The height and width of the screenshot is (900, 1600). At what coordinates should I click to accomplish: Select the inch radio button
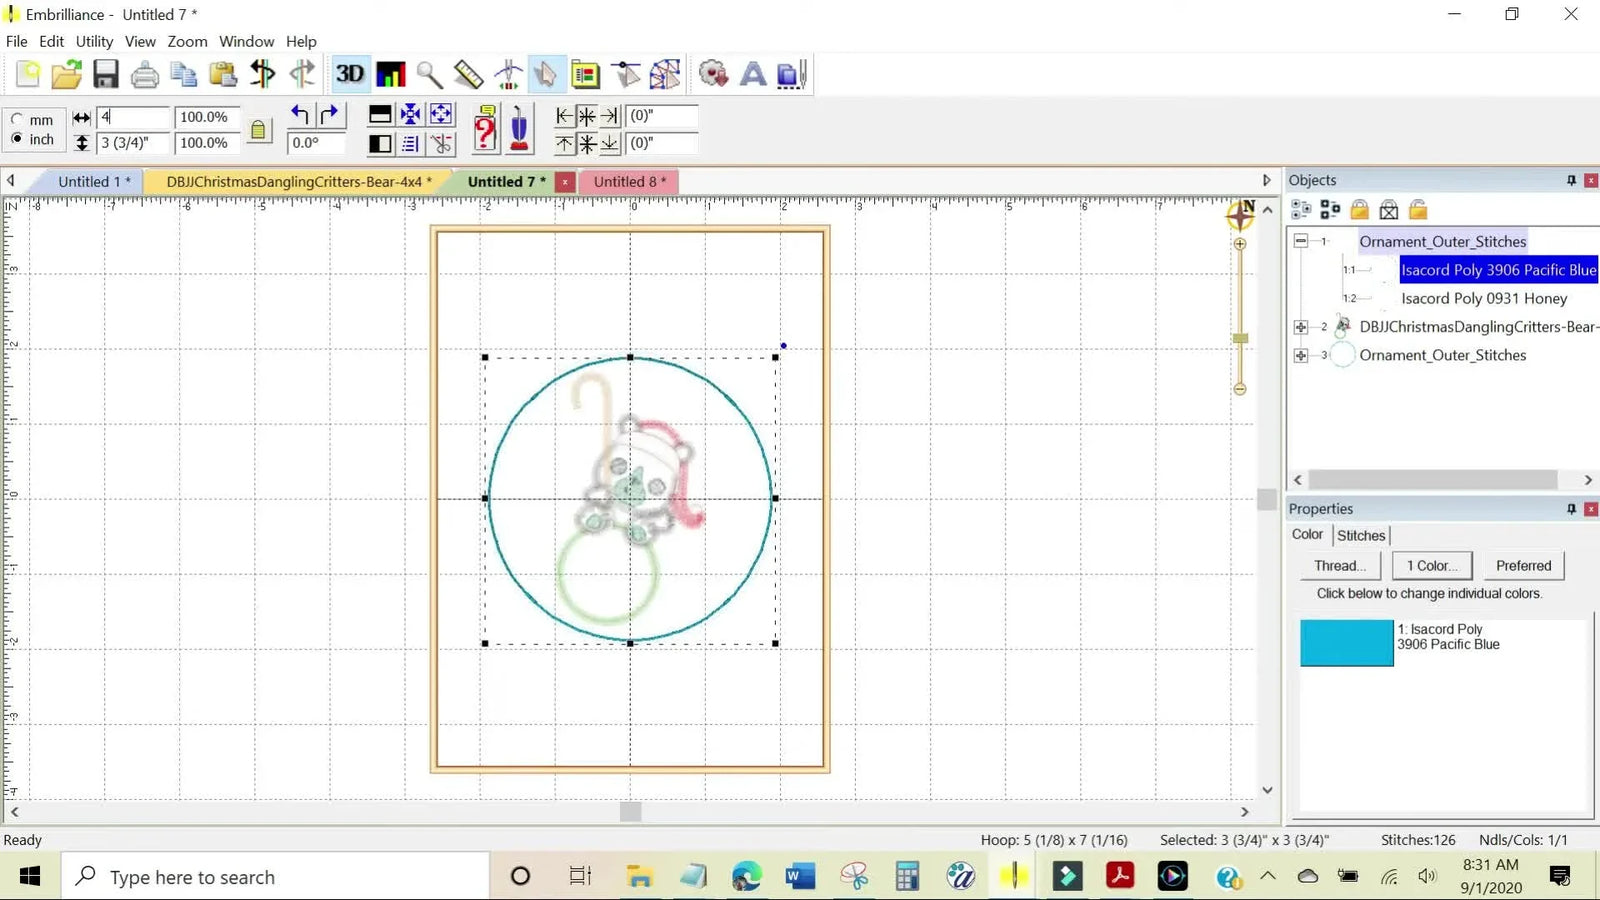click(x=17, y=139)
